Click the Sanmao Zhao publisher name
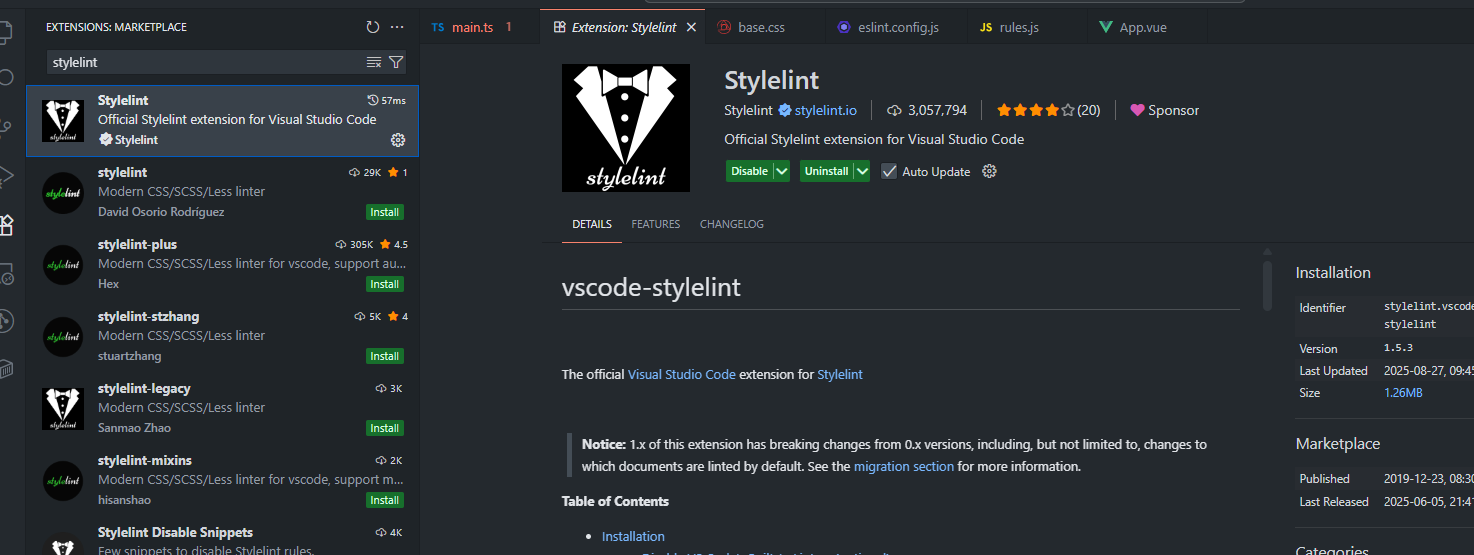The image size is (1474, 555). coord(134,428)
